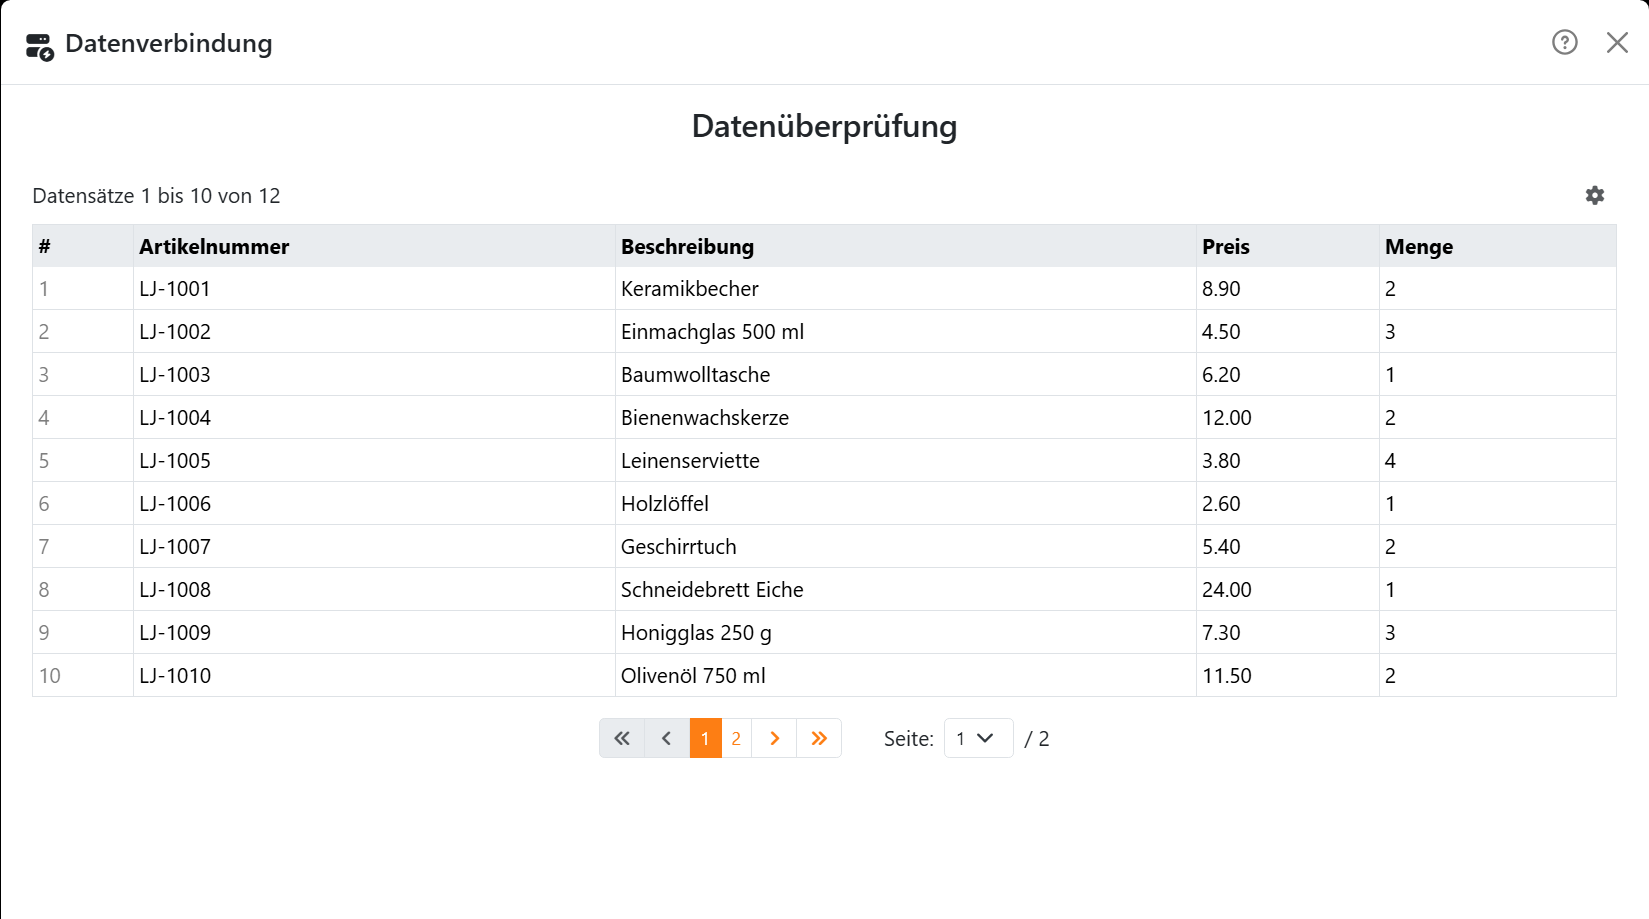
Task: Click the Preis column header
Action: click(1288, 246)
